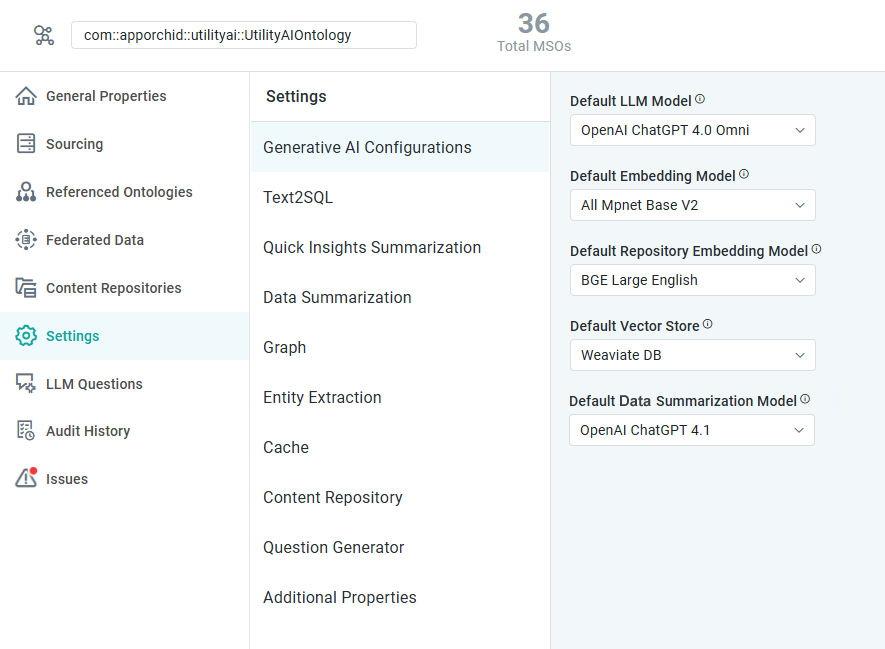Click the ontology name input field
The height and width of the screenshot is (649, 885).
tap(243, 35)
